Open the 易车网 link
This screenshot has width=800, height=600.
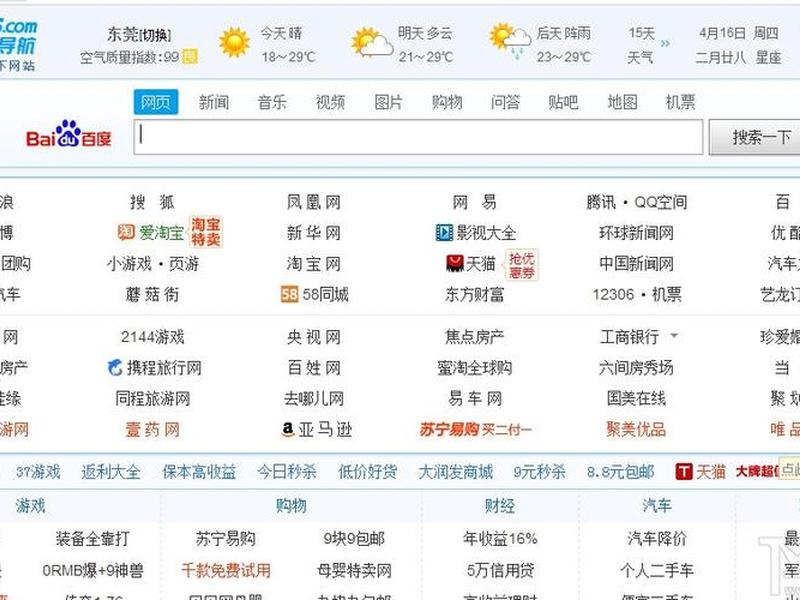coord(474,398)
